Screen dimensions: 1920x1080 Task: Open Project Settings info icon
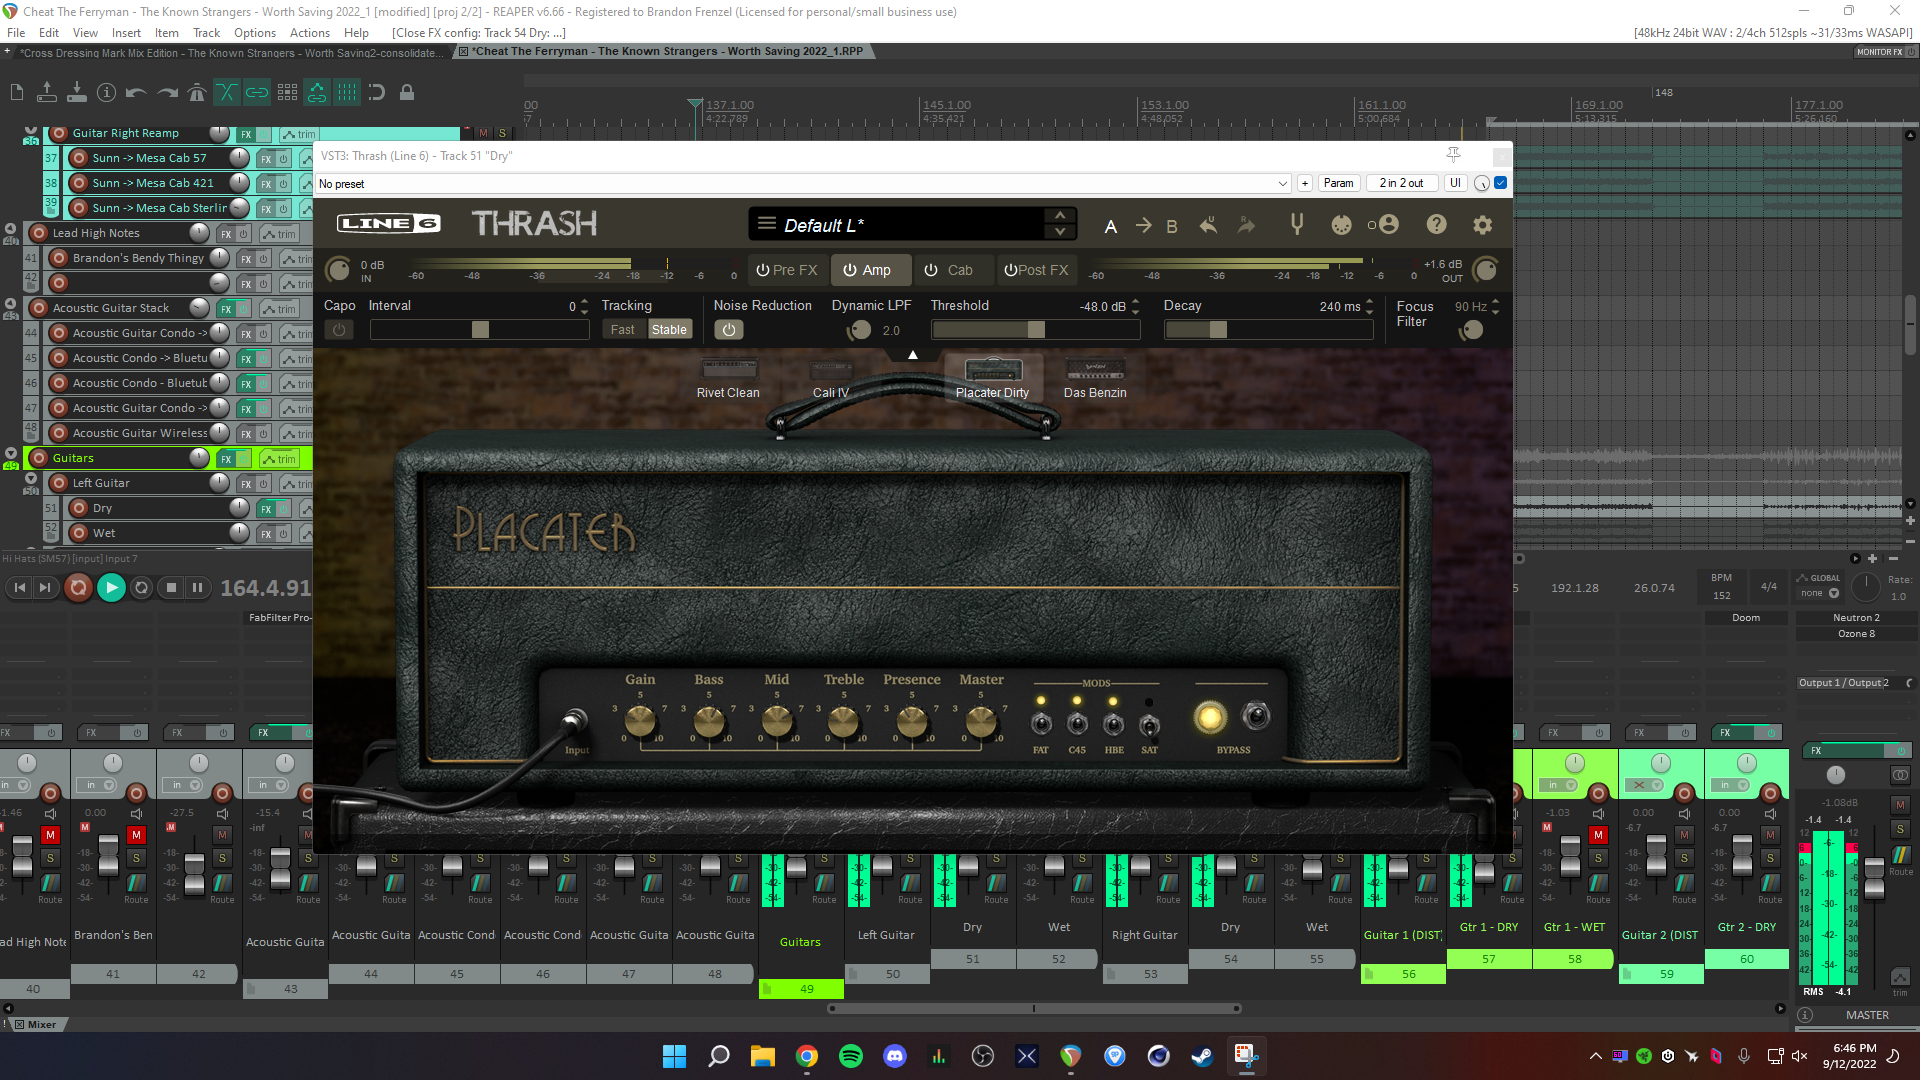pyautogui.click(x=107, y=92)
